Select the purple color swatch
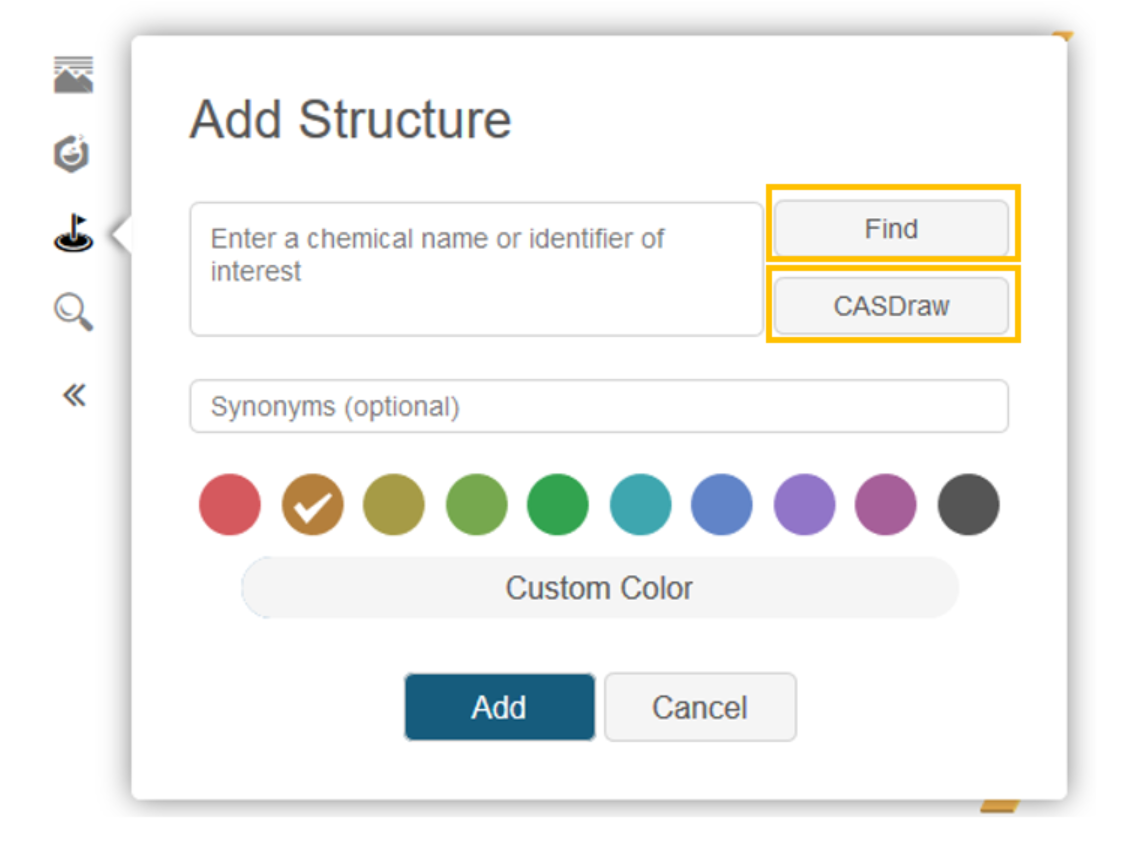This screenshot has height=858, width=1128. (804, 504)
